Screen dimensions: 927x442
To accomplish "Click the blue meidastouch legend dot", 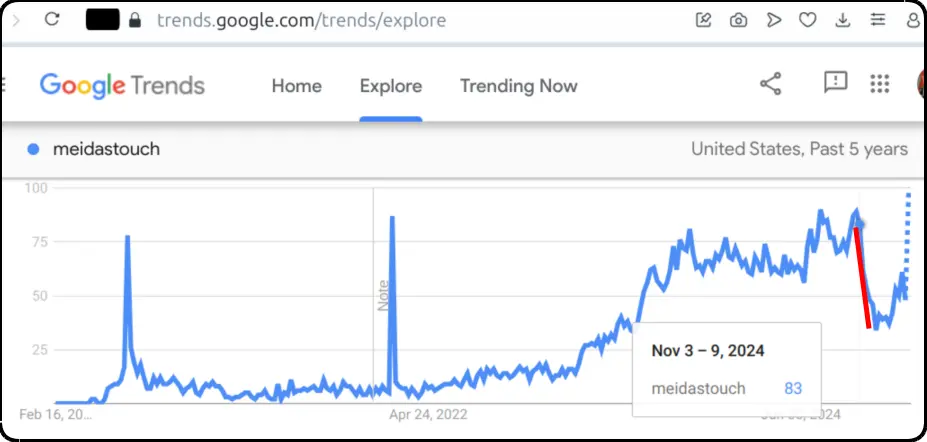I will (33, 149).
